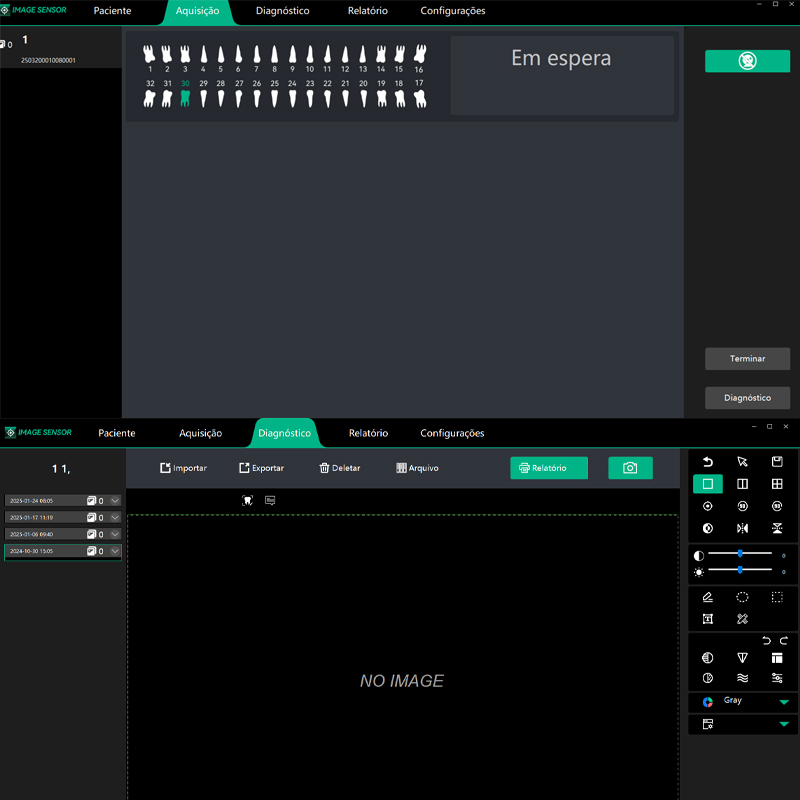Click the circle-dot center icon
This screenshot has width=800, height=800.
click(x=708, y=506)
